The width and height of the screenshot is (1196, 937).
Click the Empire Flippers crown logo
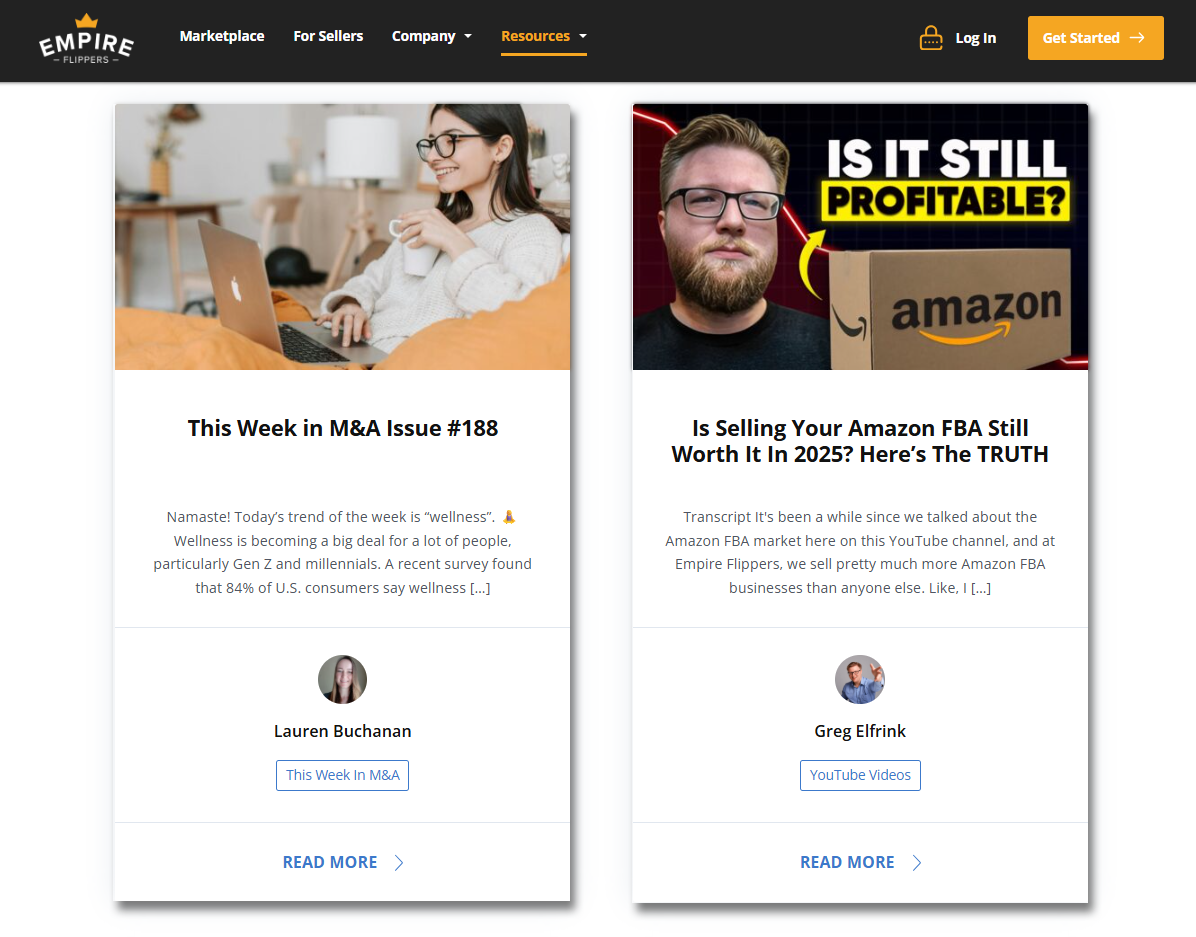pyautogui.click(x=86, y=39)
